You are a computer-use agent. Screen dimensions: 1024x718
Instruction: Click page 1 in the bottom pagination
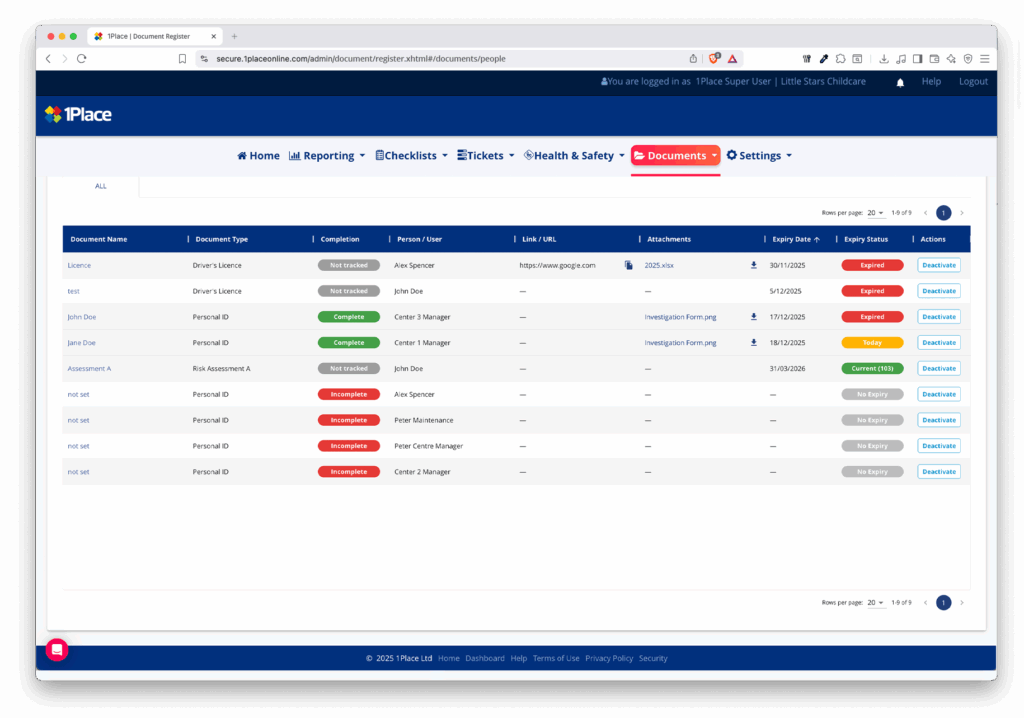[x=943, y=602]
